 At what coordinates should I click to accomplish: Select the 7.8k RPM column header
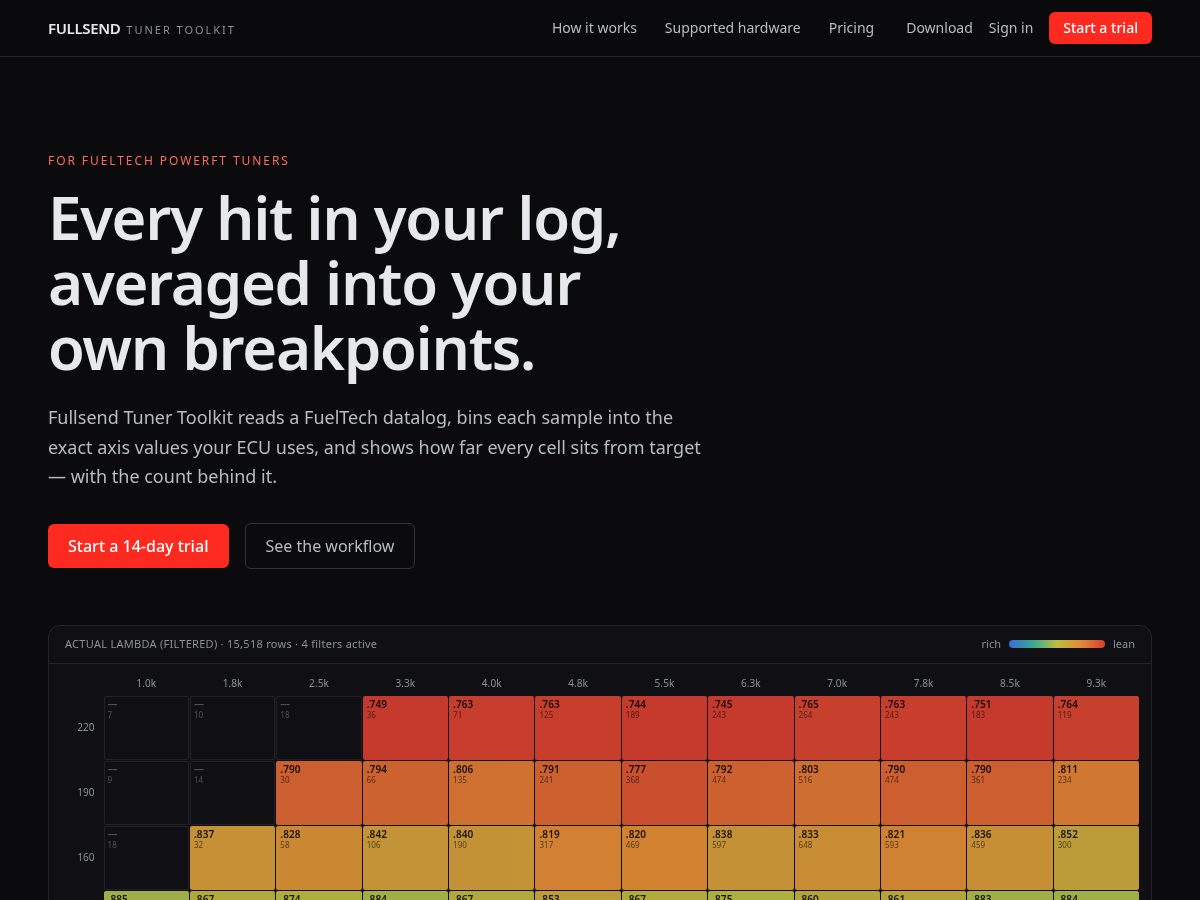pos(924,683)
